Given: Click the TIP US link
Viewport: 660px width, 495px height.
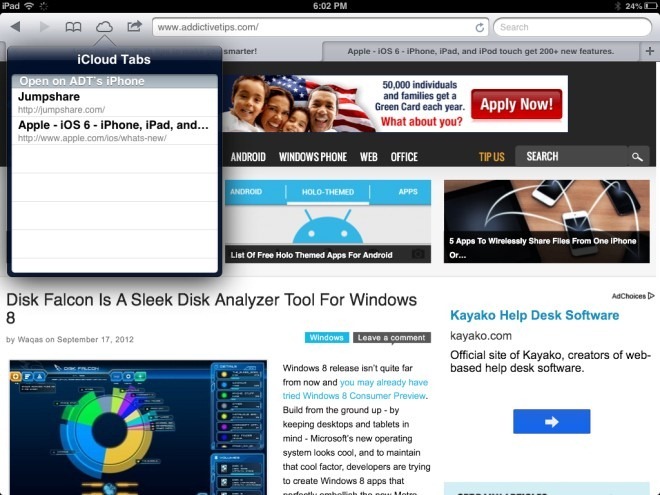Looking at the screenshot, I should [492, 157].
